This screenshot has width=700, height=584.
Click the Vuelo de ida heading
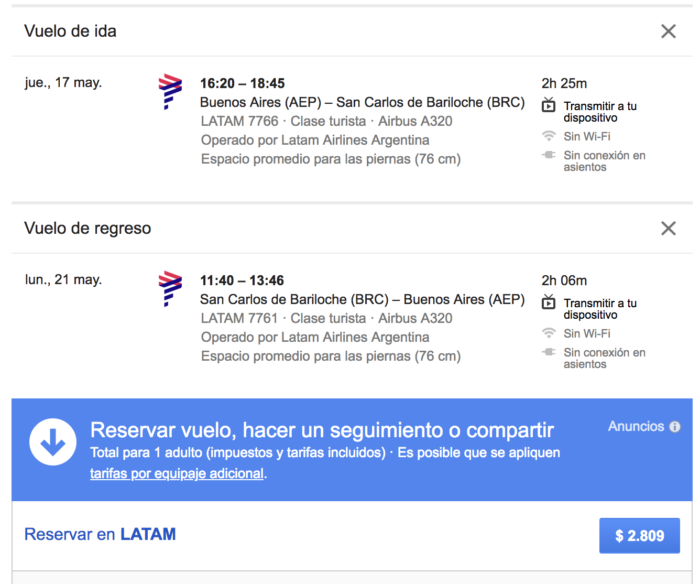[70, 31]
